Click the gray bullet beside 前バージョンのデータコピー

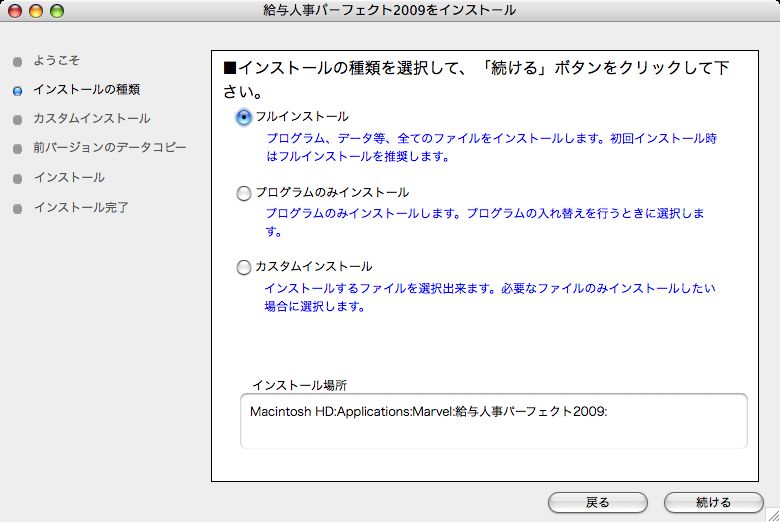pos(17,149)
